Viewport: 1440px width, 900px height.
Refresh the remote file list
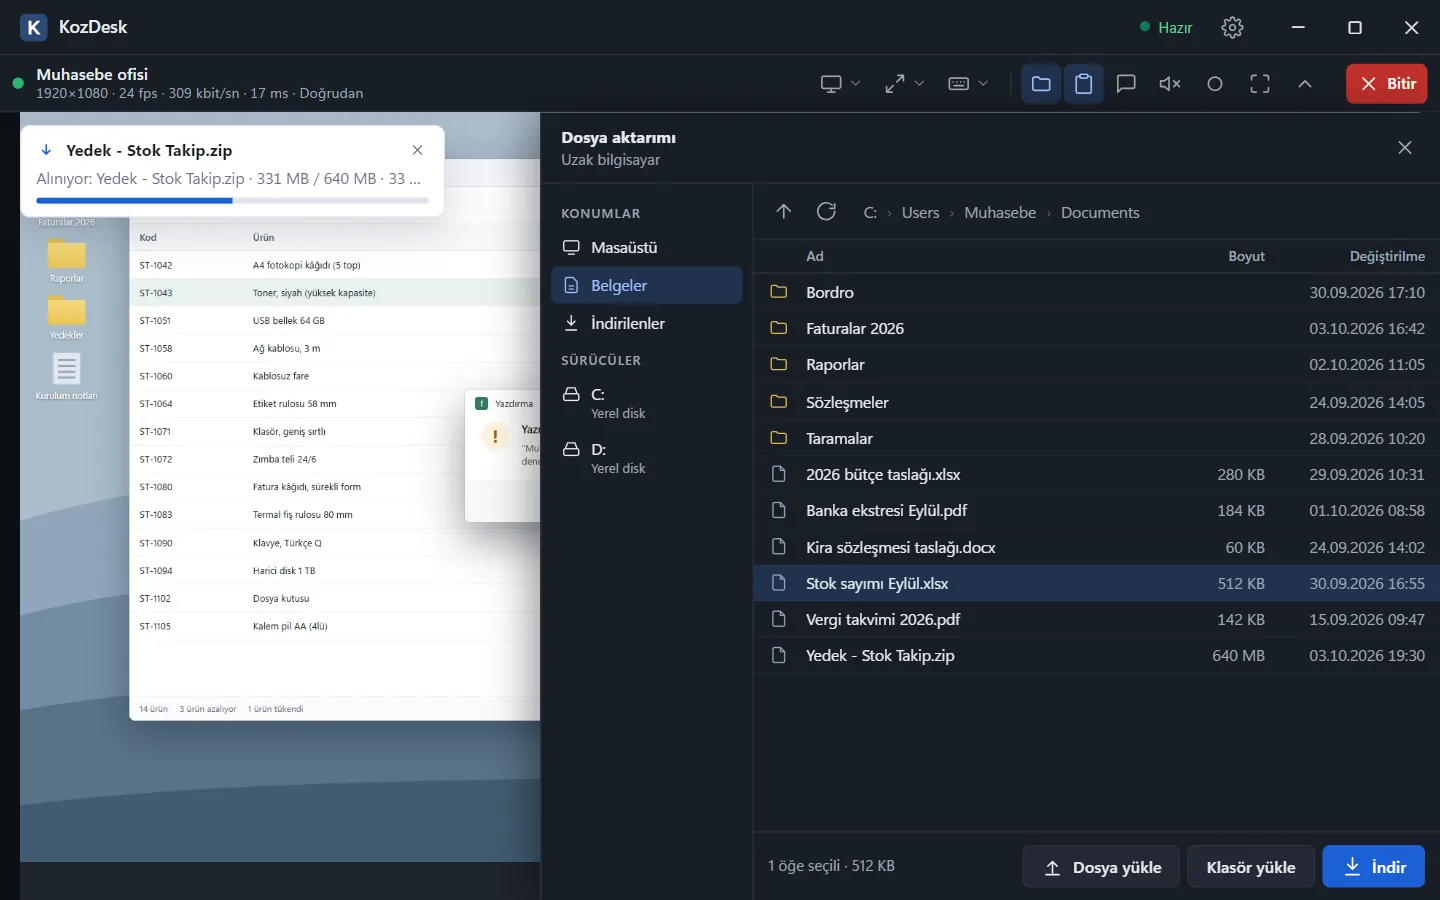[x=826, y=212]
